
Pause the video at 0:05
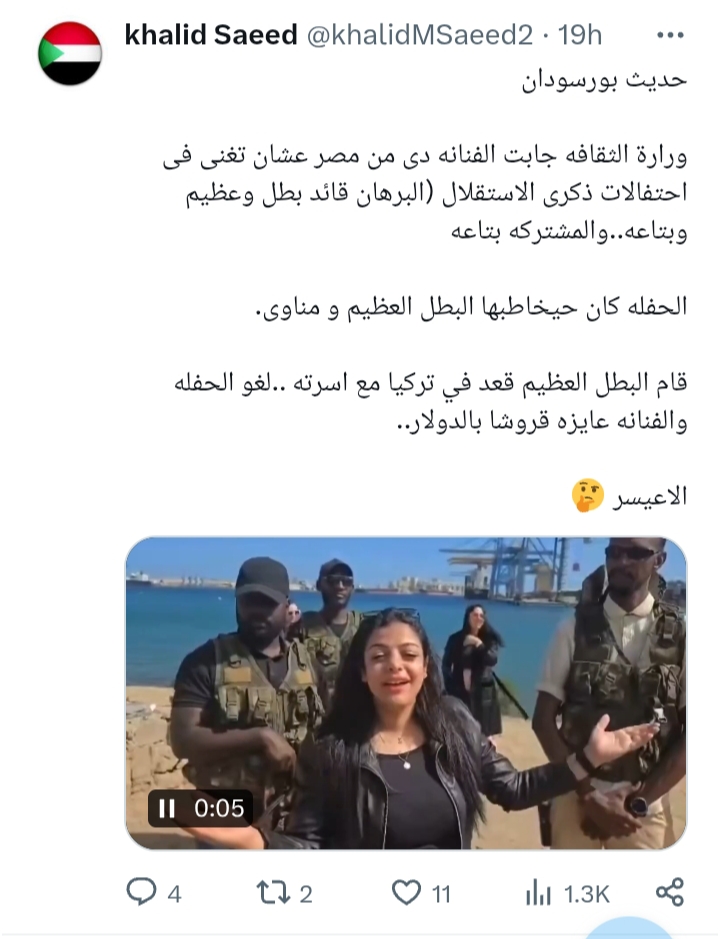click(167, 808)
